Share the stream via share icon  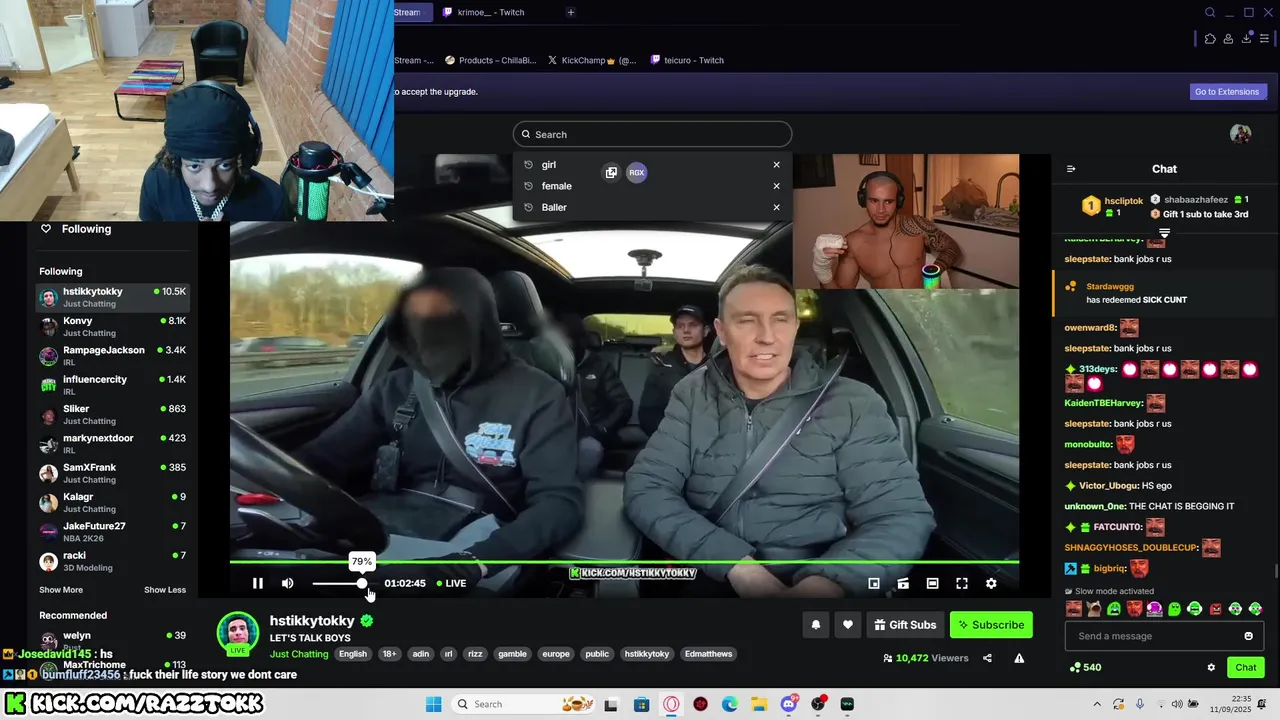coord(987,658)
